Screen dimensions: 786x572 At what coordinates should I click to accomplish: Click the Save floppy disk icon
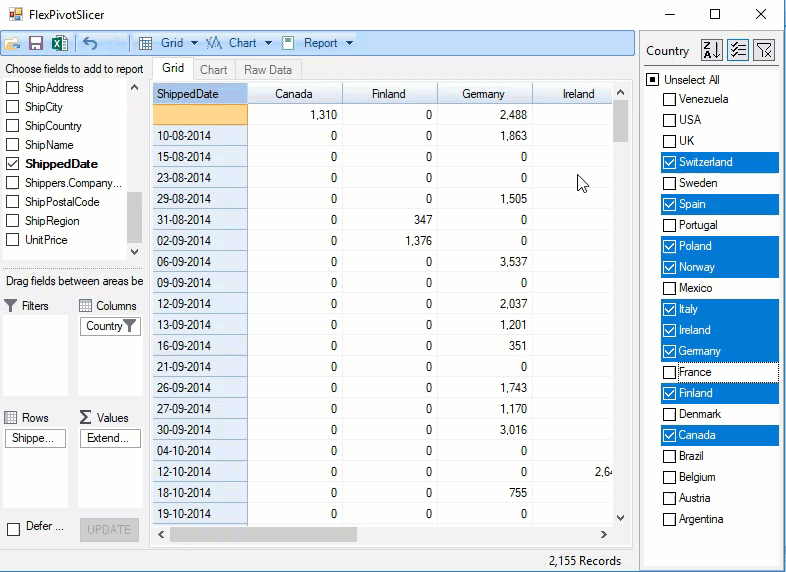[x=36, y=43]
